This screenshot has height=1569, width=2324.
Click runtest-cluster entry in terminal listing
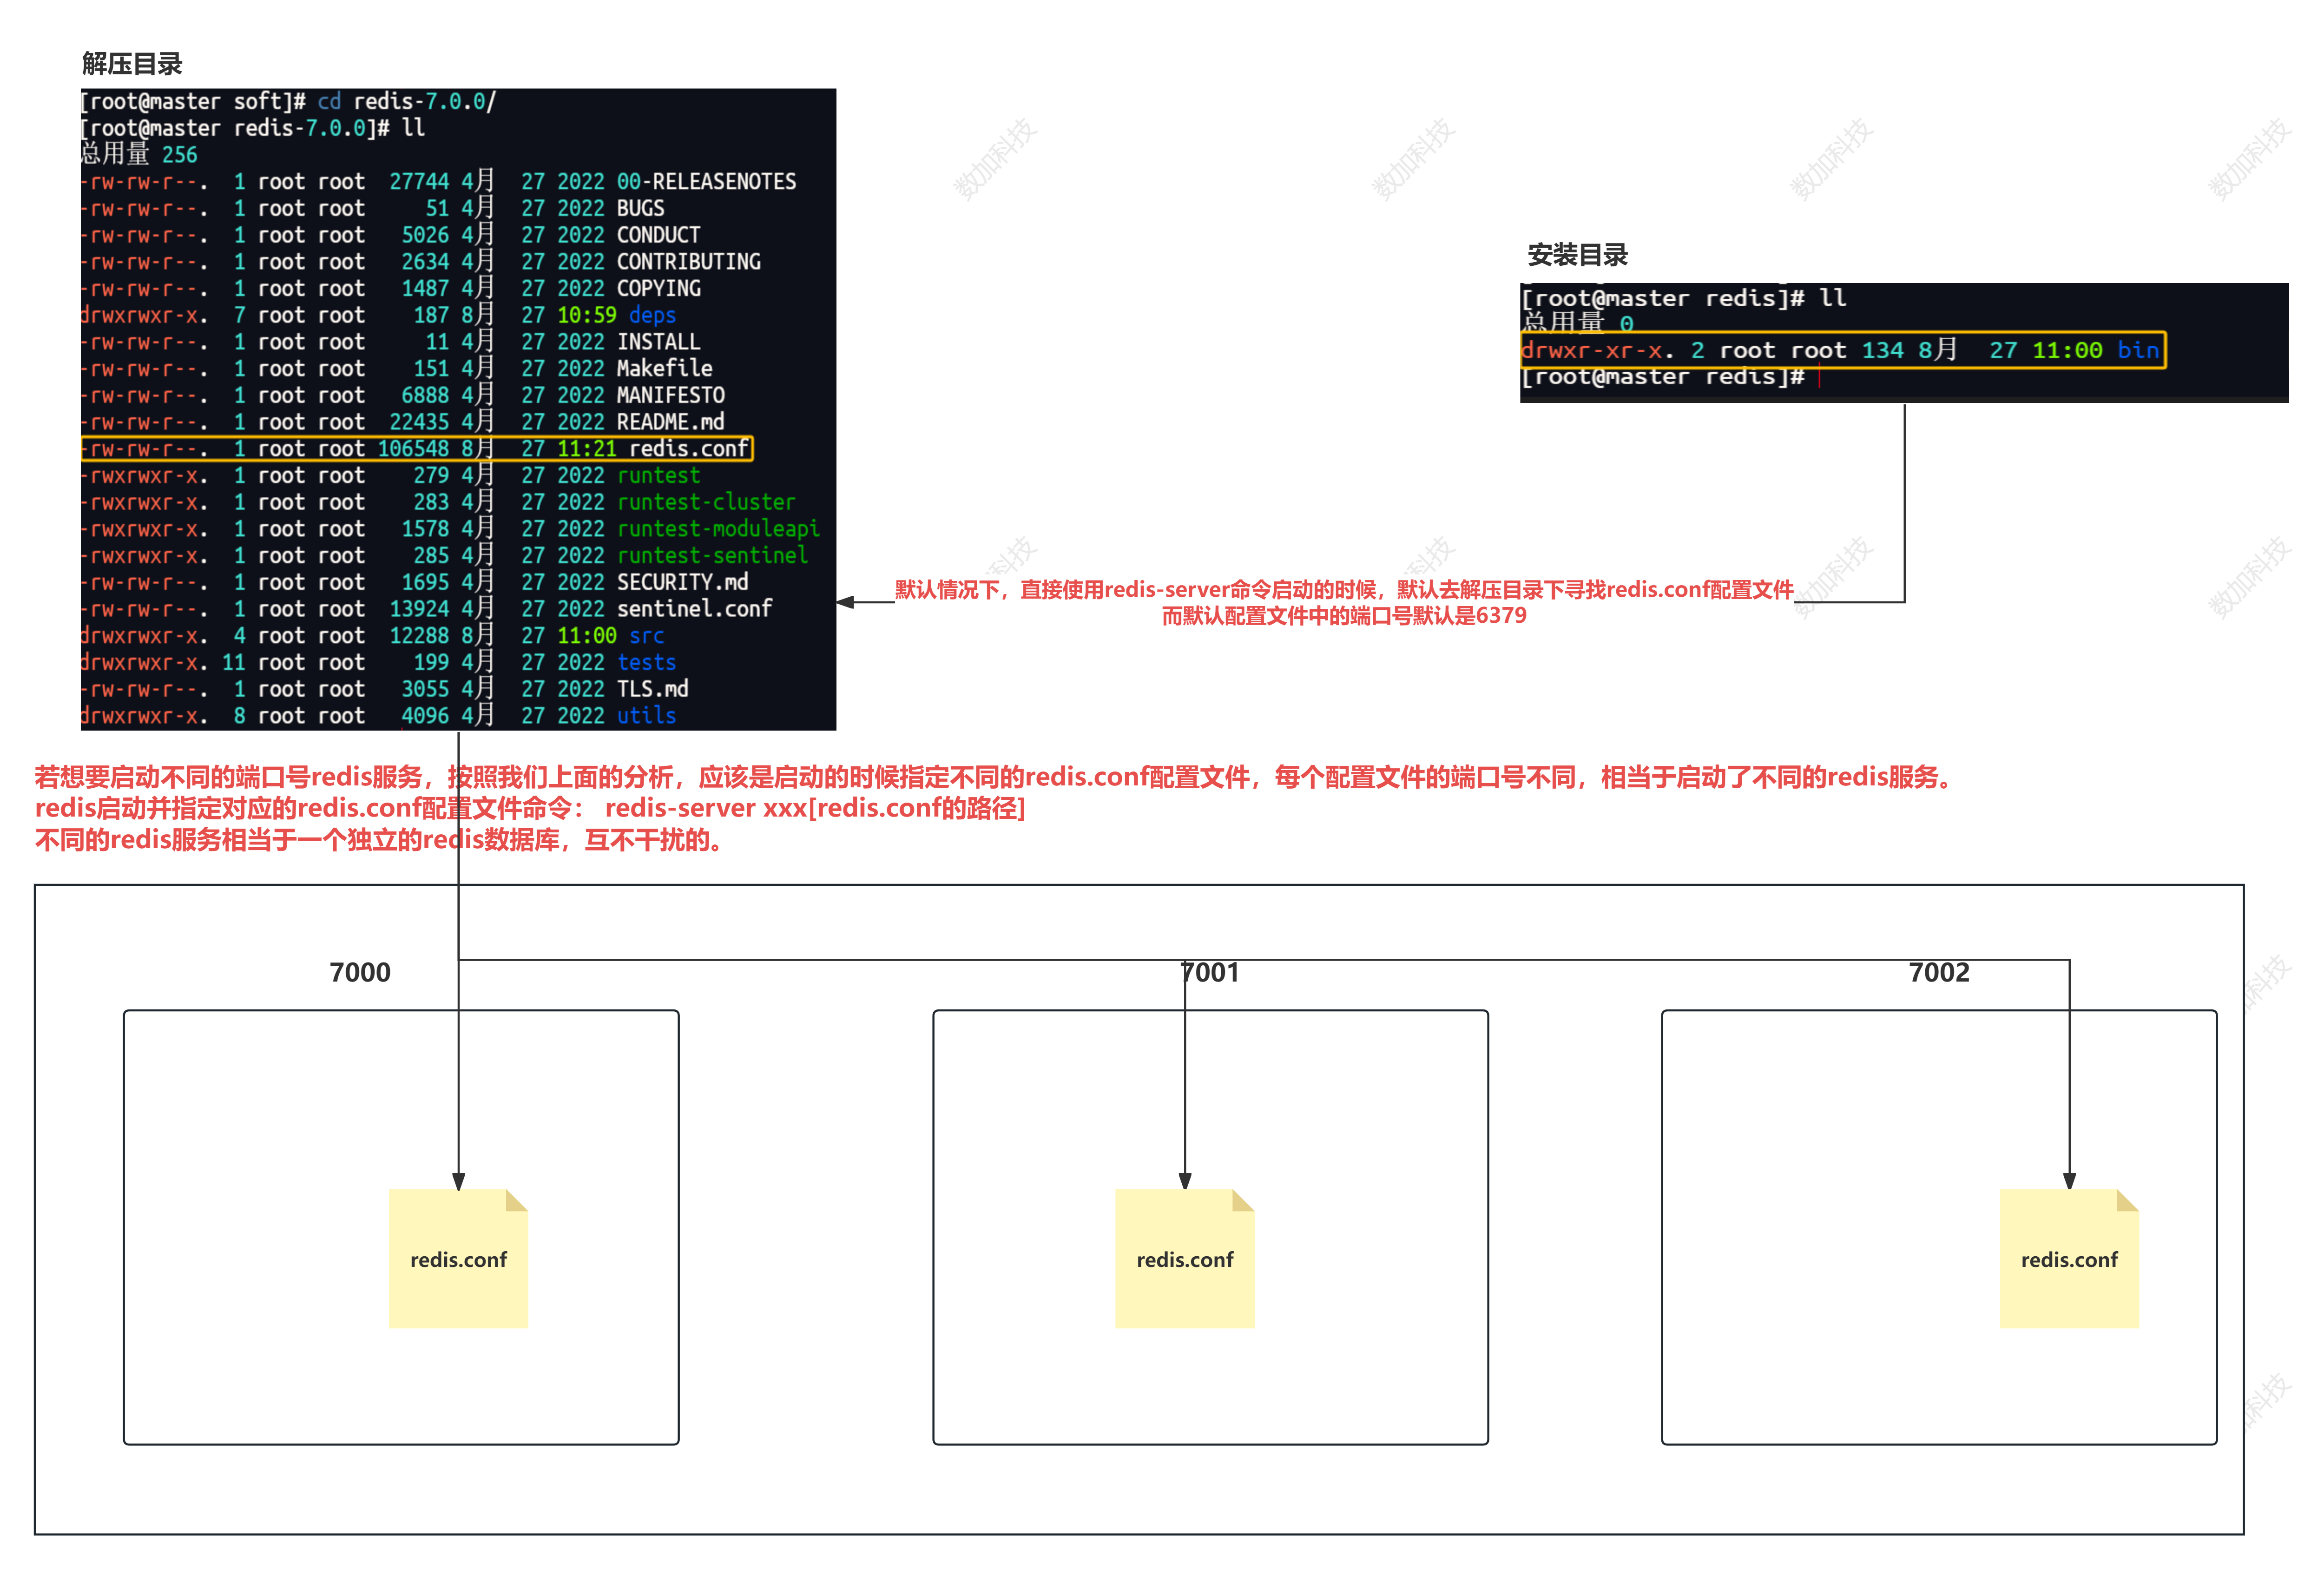click(706, 502)
